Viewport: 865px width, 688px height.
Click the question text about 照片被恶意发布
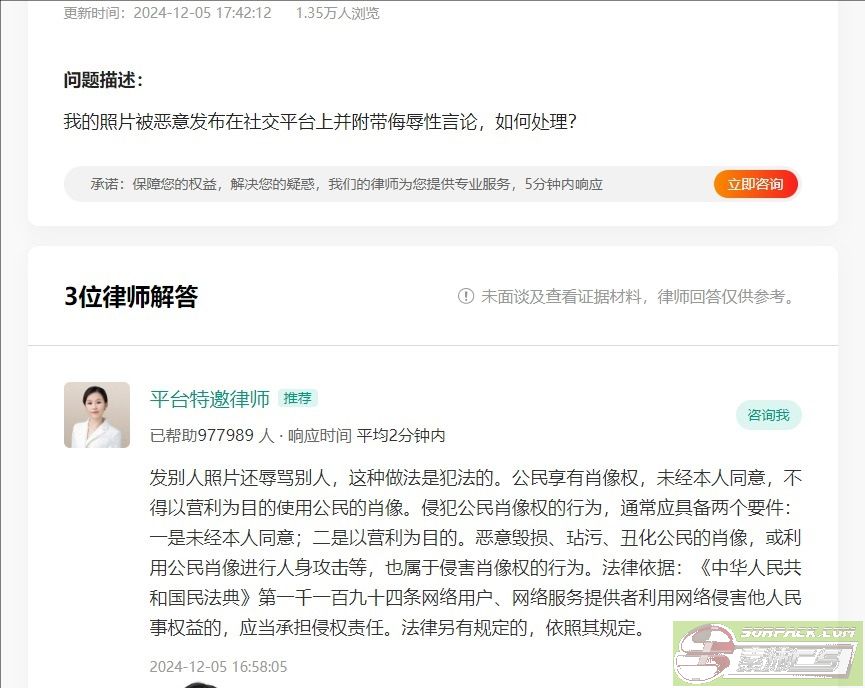click(x=320, y=121)
